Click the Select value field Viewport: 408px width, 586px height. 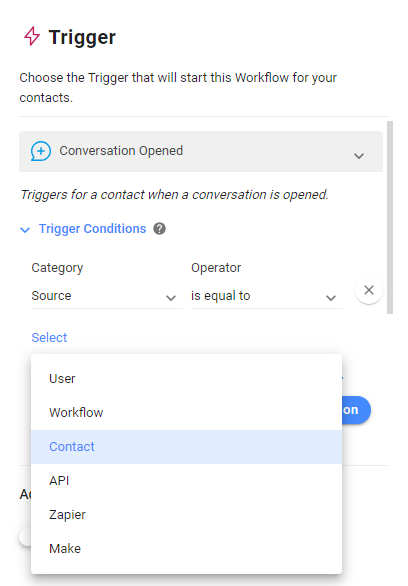(49, 337)
